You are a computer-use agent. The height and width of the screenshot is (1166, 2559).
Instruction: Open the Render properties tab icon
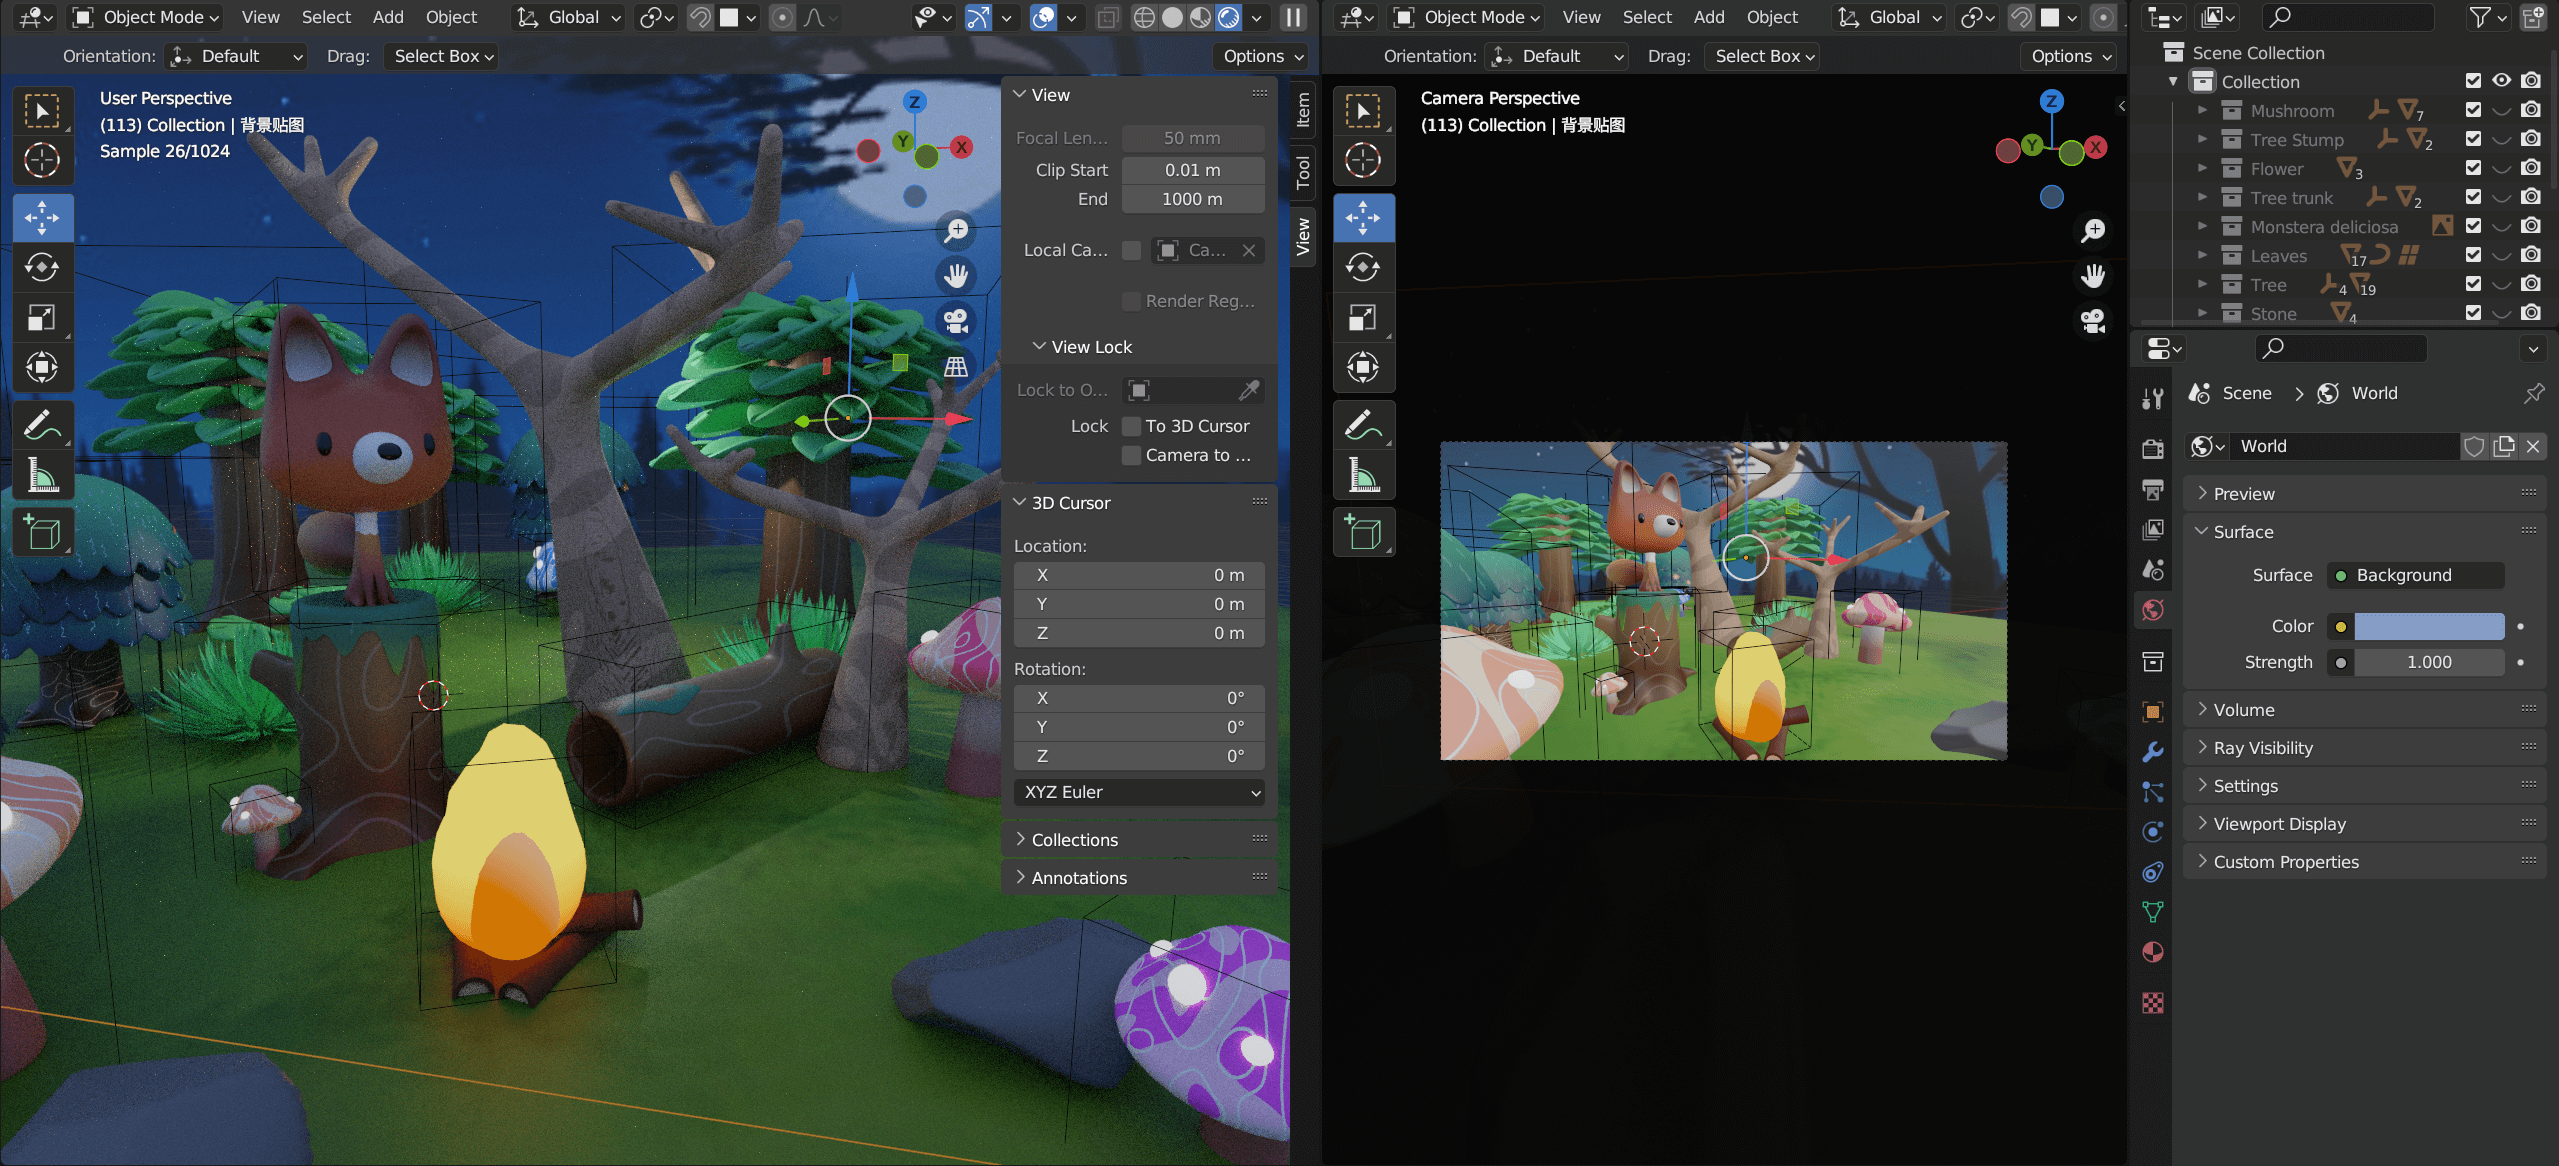click(x=2153, y=449)
